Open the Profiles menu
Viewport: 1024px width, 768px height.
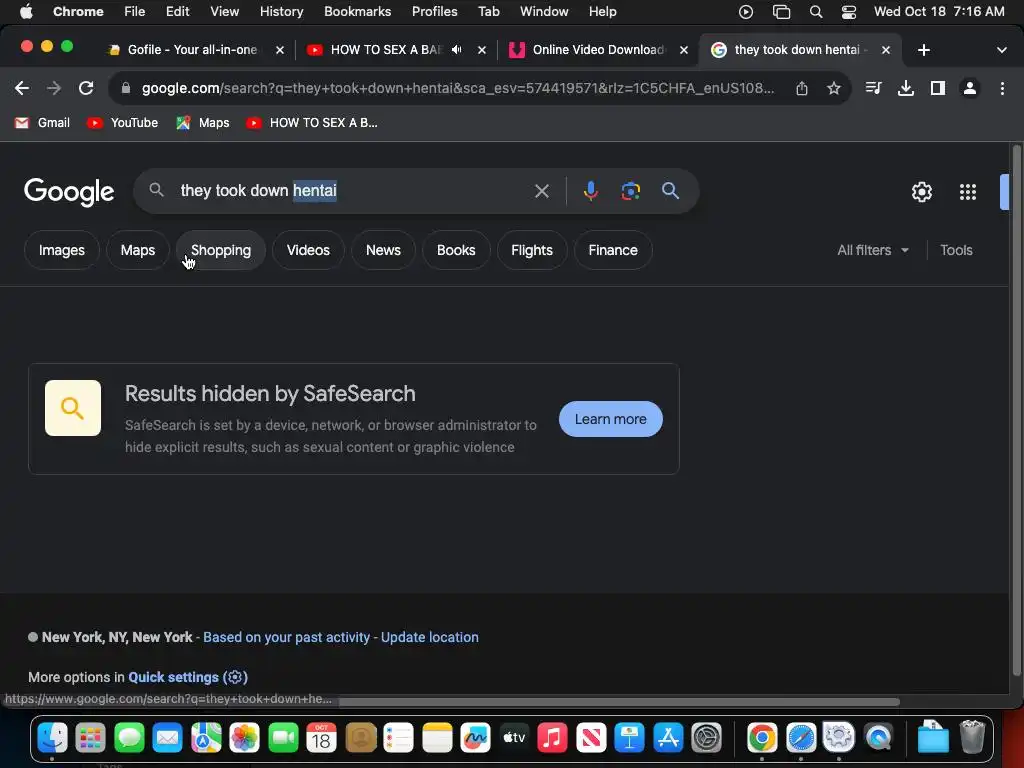click(x=434, y=12)
